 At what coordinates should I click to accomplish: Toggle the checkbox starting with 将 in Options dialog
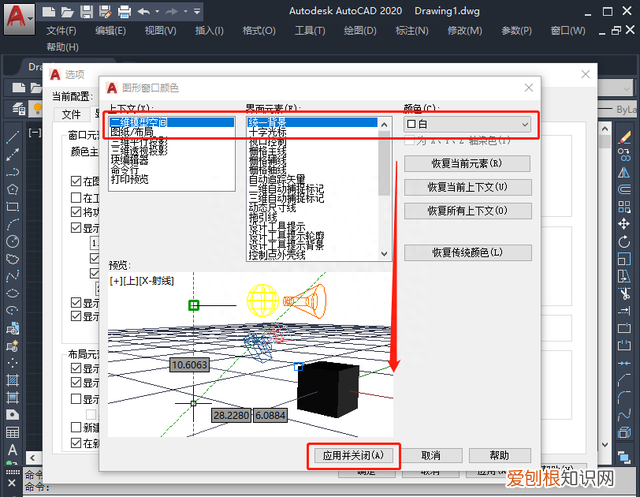76,212
